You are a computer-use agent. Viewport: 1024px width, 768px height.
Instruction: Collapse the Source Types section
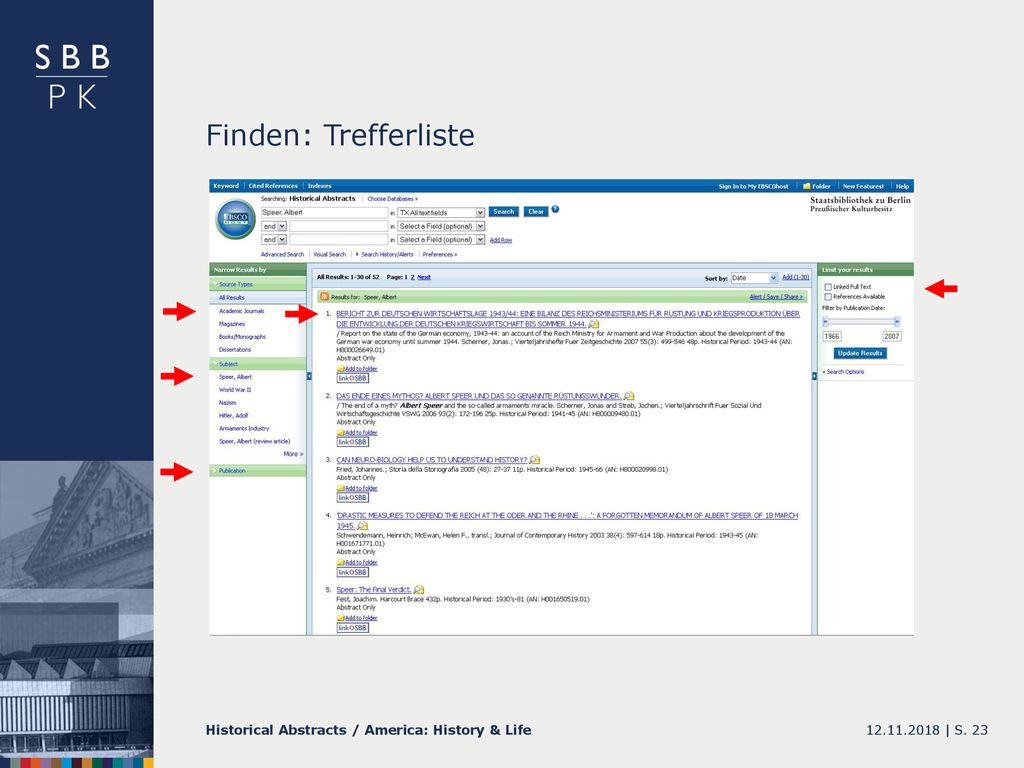[x=215, y=284]
